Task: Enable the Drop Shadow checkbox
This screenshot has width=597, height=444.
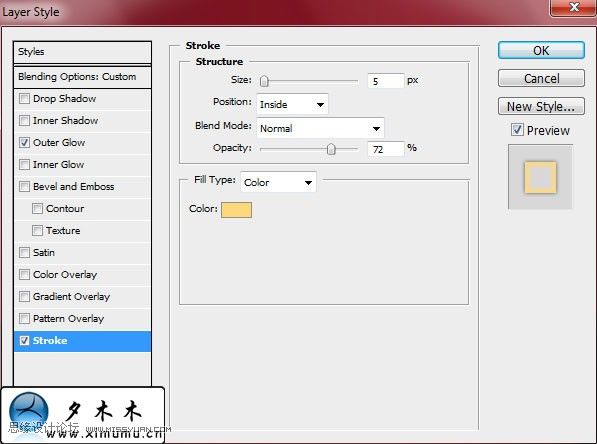Action: (24, 99)
